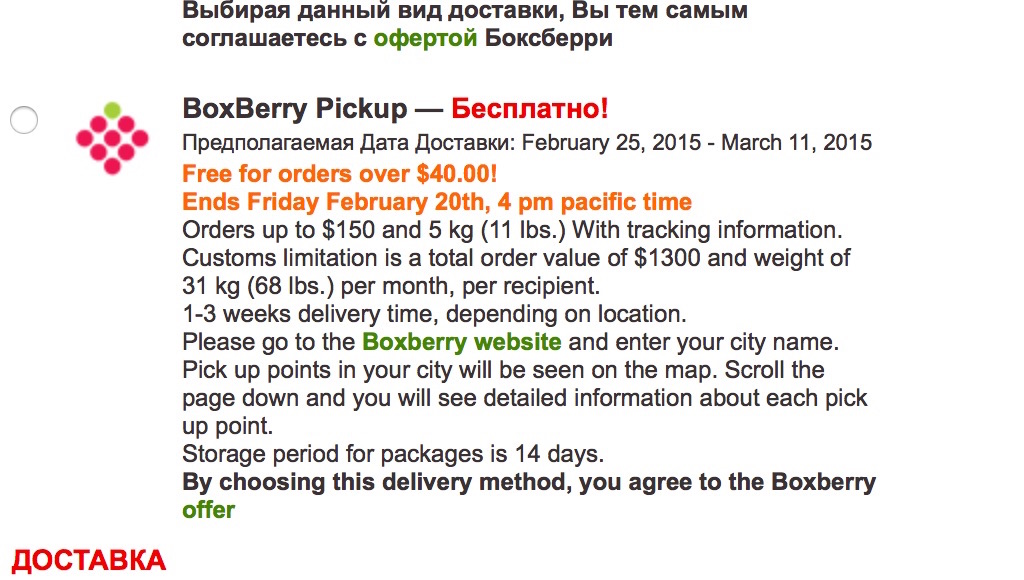
Task: Select the BoxBerry Pickup radio button
Action: pos(24,120)
